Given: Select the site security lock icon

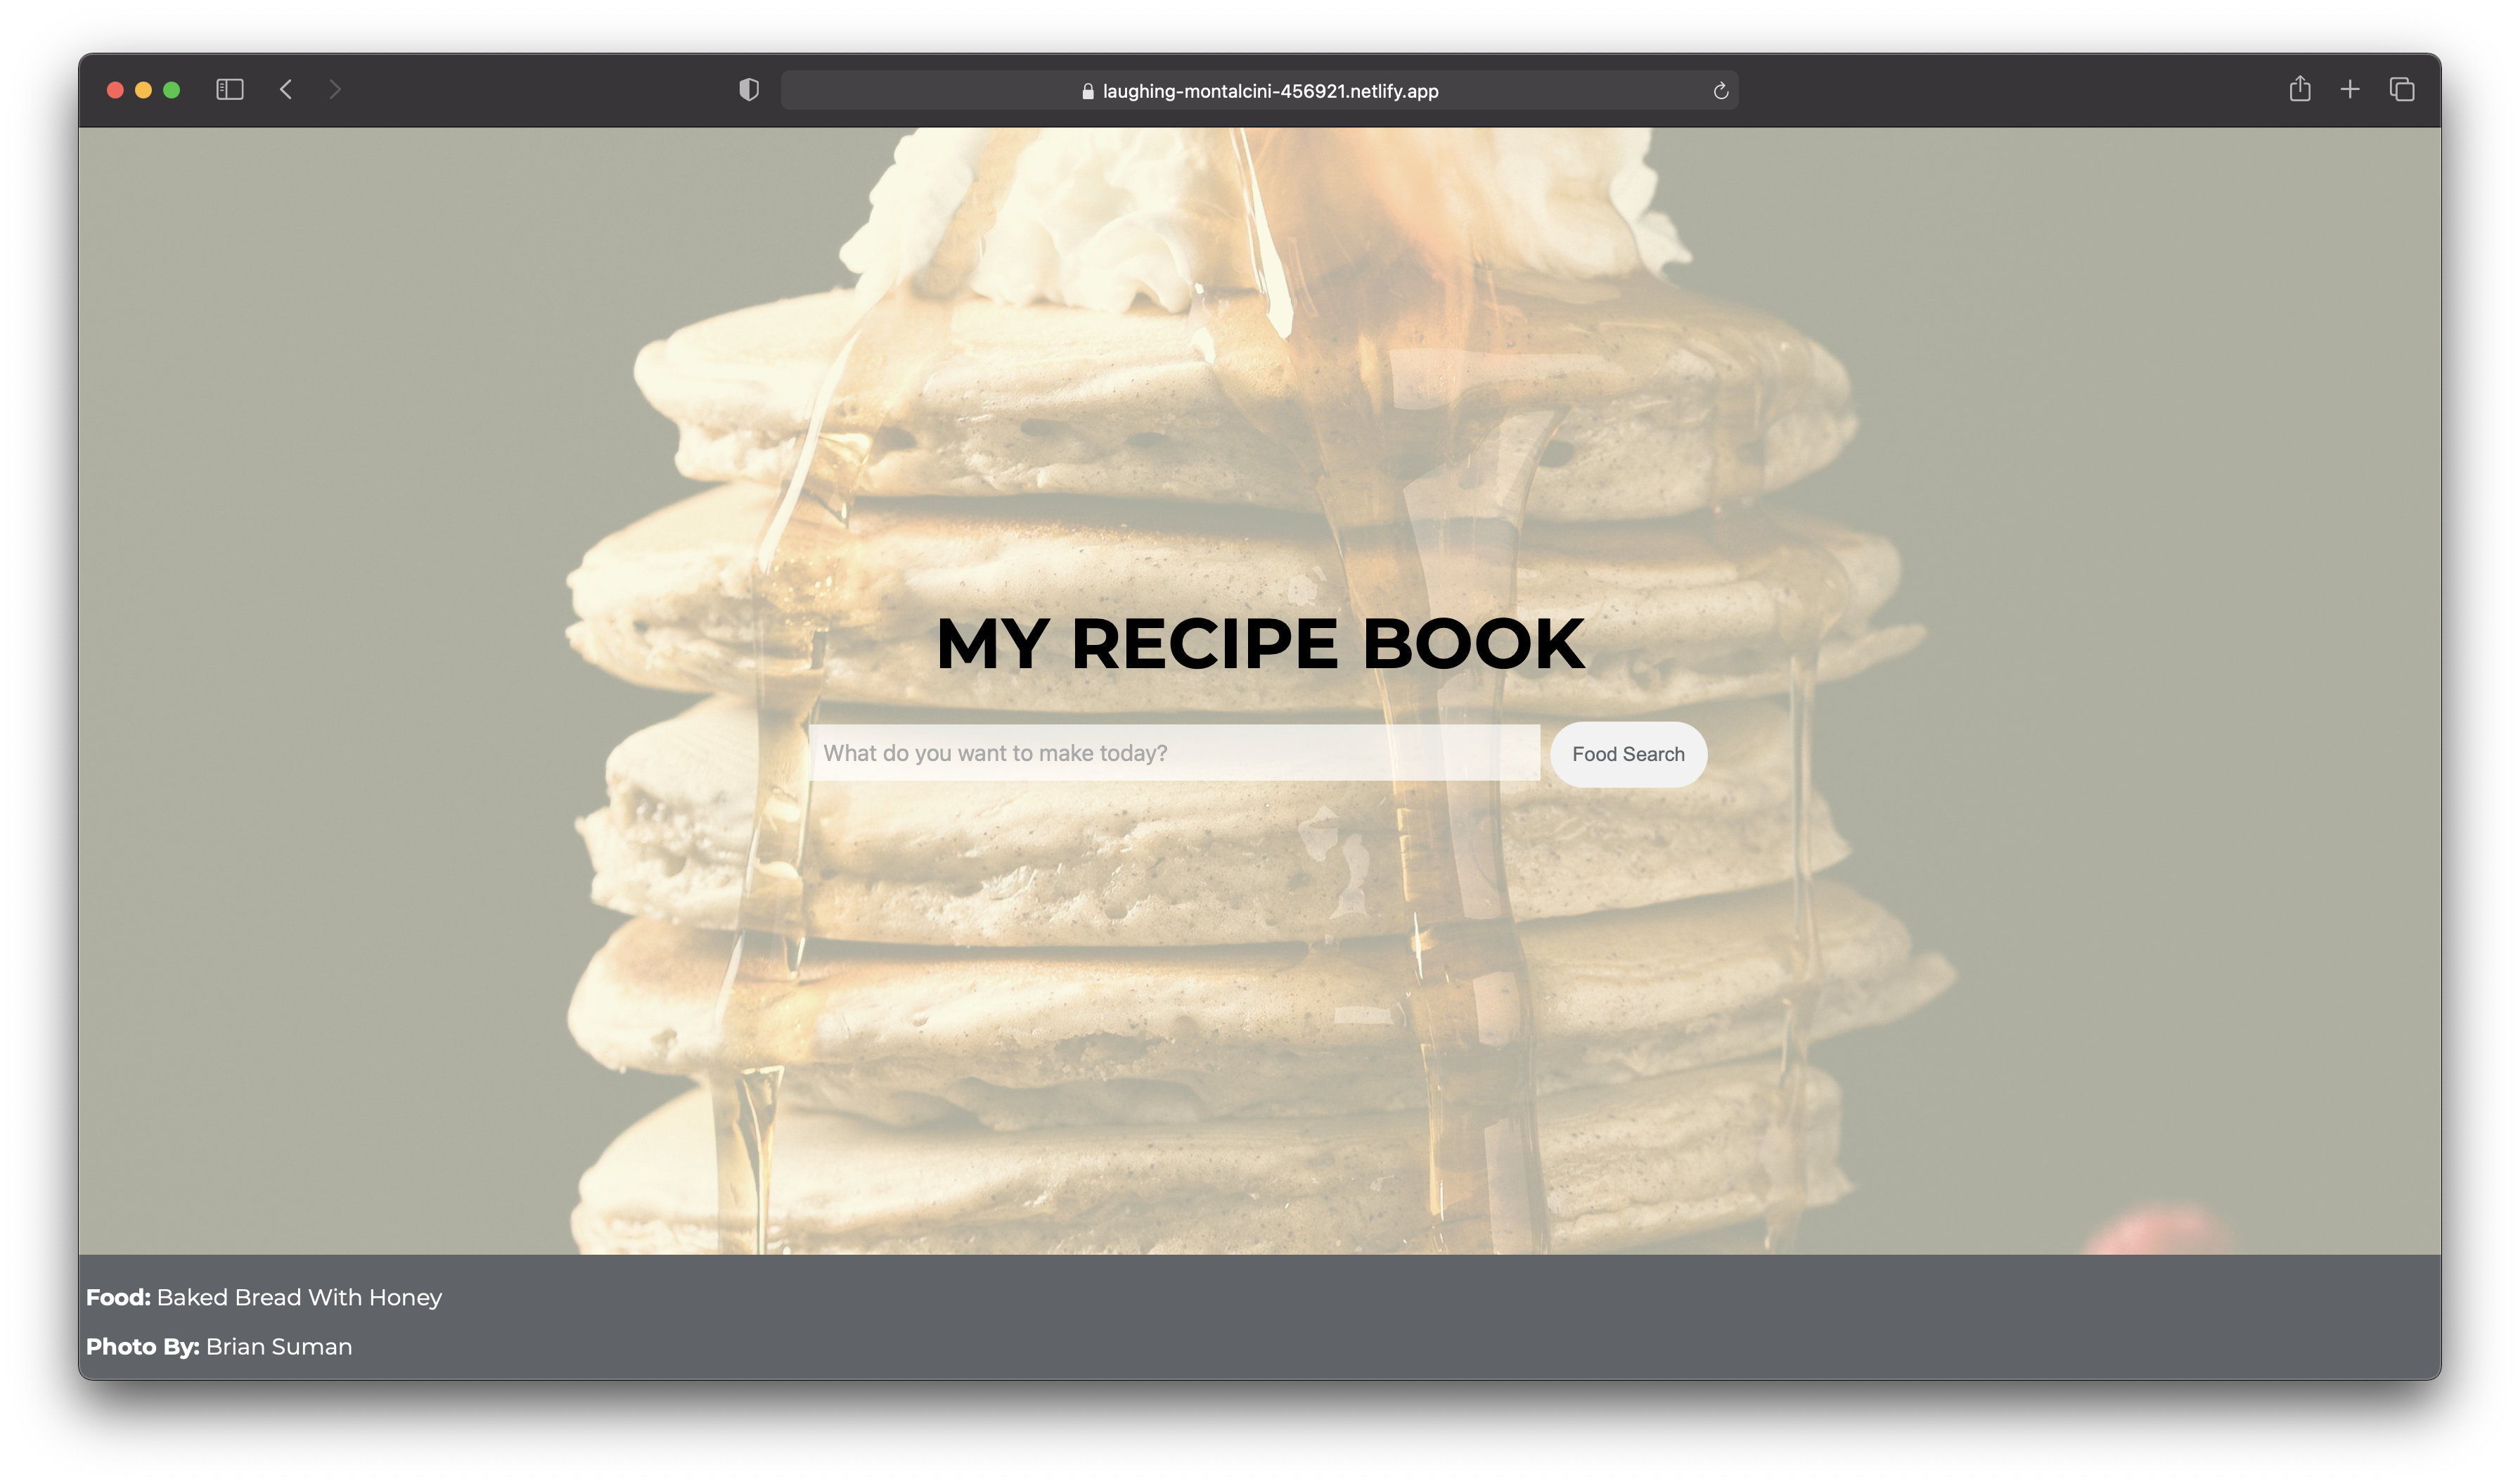Looking at the screenshot, I should tap(1084, 90).
